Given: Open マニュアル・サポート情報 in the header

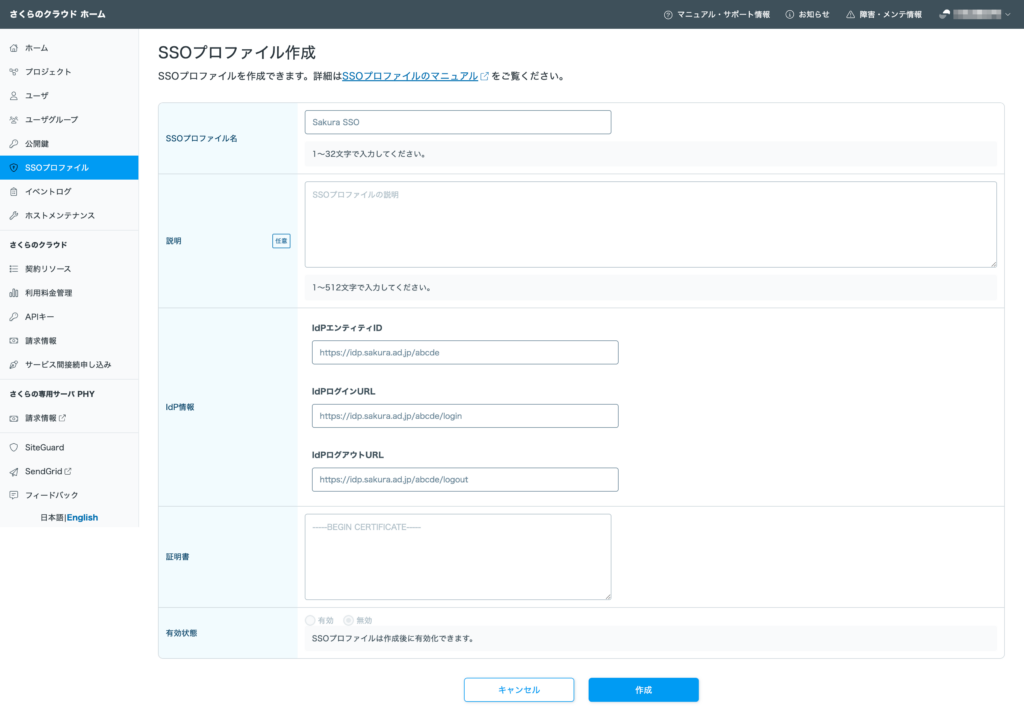Looking at the screenshot, I should [716, 14].
